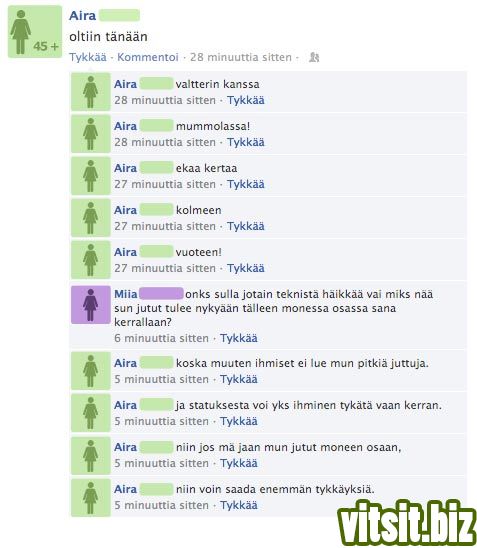This screenshot has height=548, width=477.
Task: Click the '28 minuuttia sitten' timestamp on the main post
Action: coord(241,57)
